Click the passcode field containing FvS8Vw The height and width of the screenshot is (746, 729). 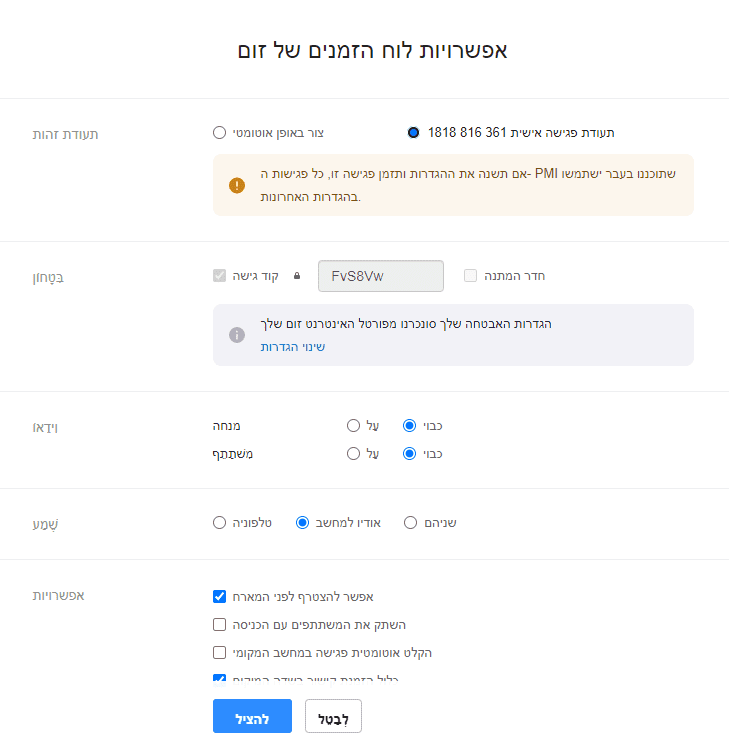point(380,276)
